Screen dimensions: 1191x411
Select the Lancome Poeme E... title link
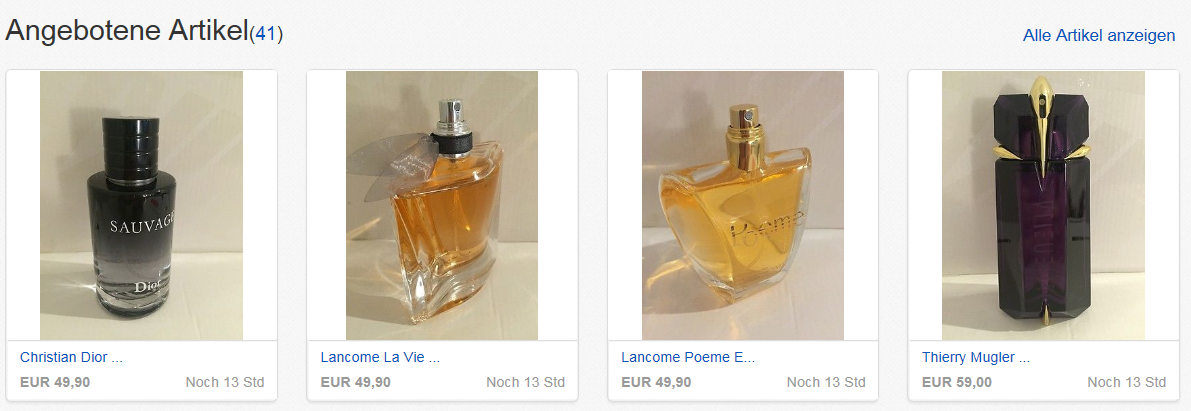688,357
